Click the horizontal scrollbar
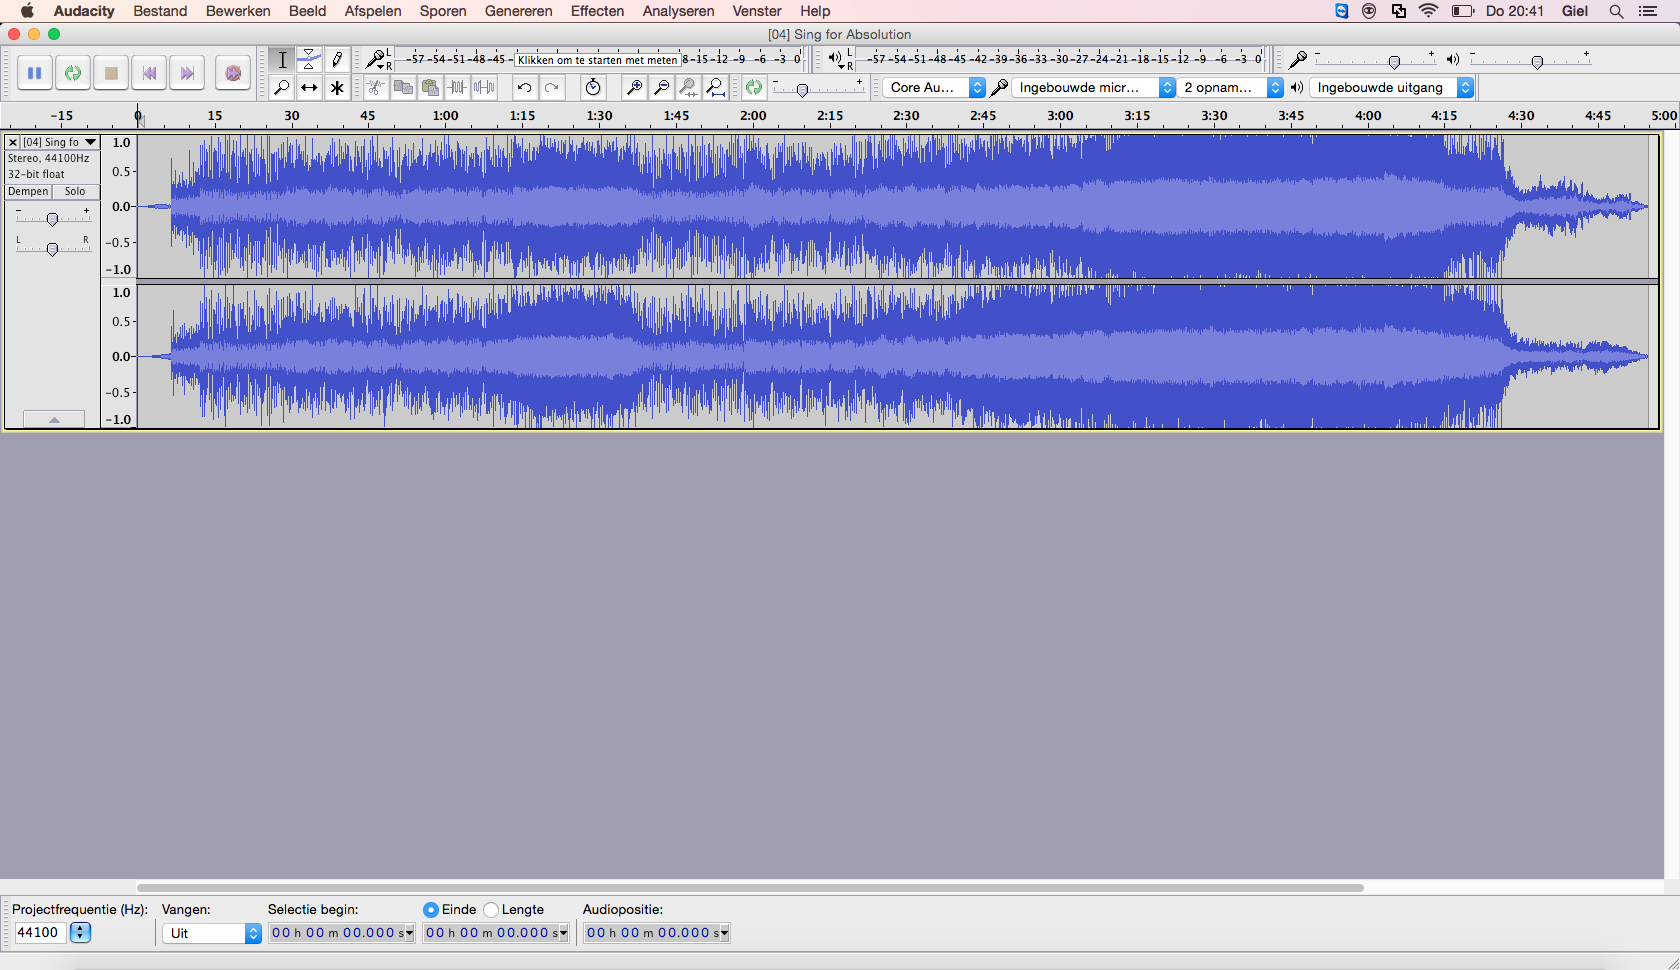Image resolution: width=1680 pixels, height=970 pixels. pyautogui.click(x=750, y=887)
